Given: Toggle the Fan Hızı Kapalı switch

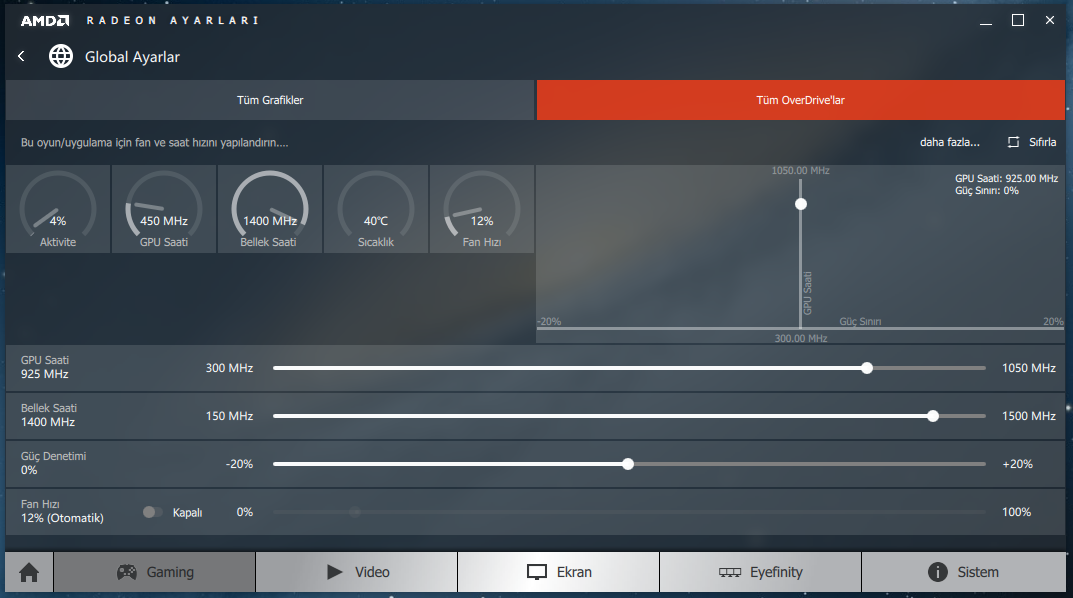Looking at the screenshot, I should pyautogui.click(x=152, y=512).
